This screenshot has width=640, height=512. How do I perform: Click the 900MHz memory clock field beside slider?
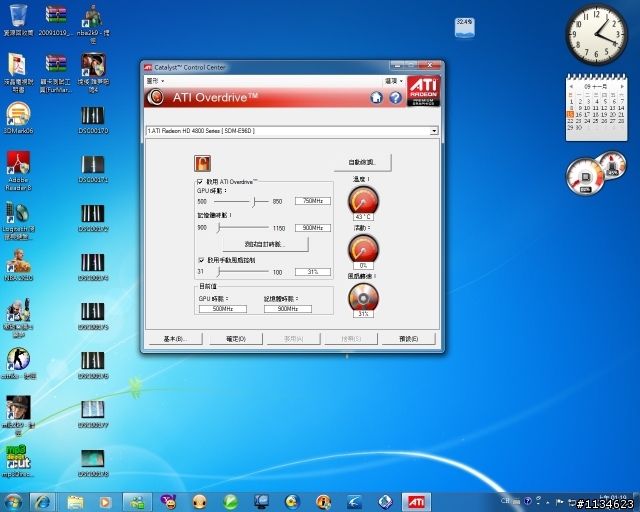(x=313, y=228)
